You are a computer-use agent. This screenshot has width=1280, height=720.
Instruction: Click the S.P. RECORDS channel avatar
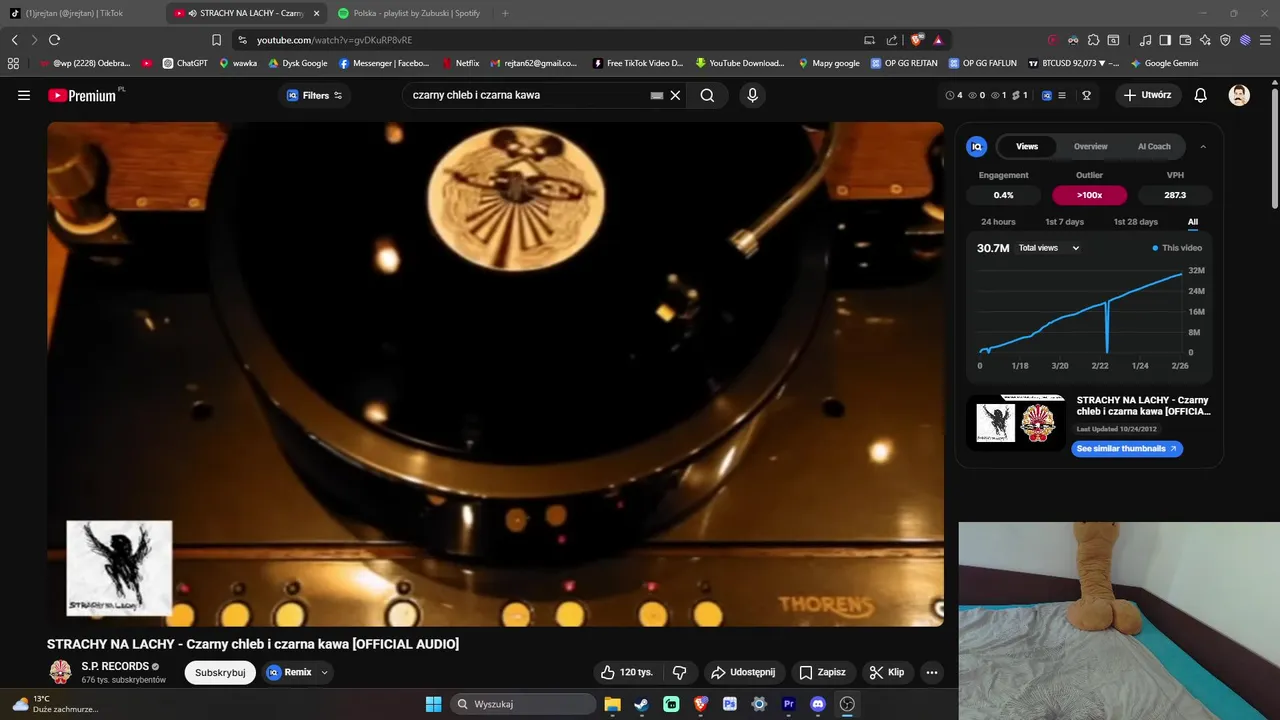pos(60,672)
